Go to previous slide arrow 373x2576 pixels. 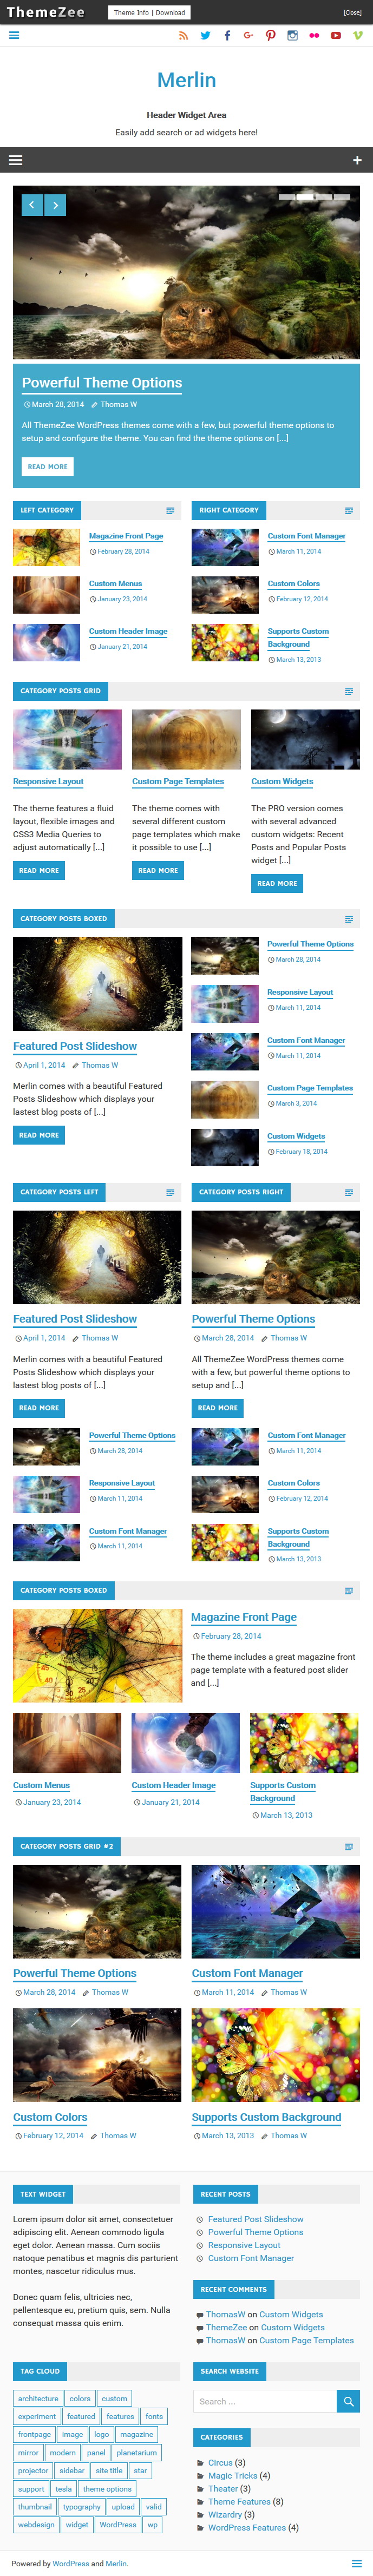point(32,205)
